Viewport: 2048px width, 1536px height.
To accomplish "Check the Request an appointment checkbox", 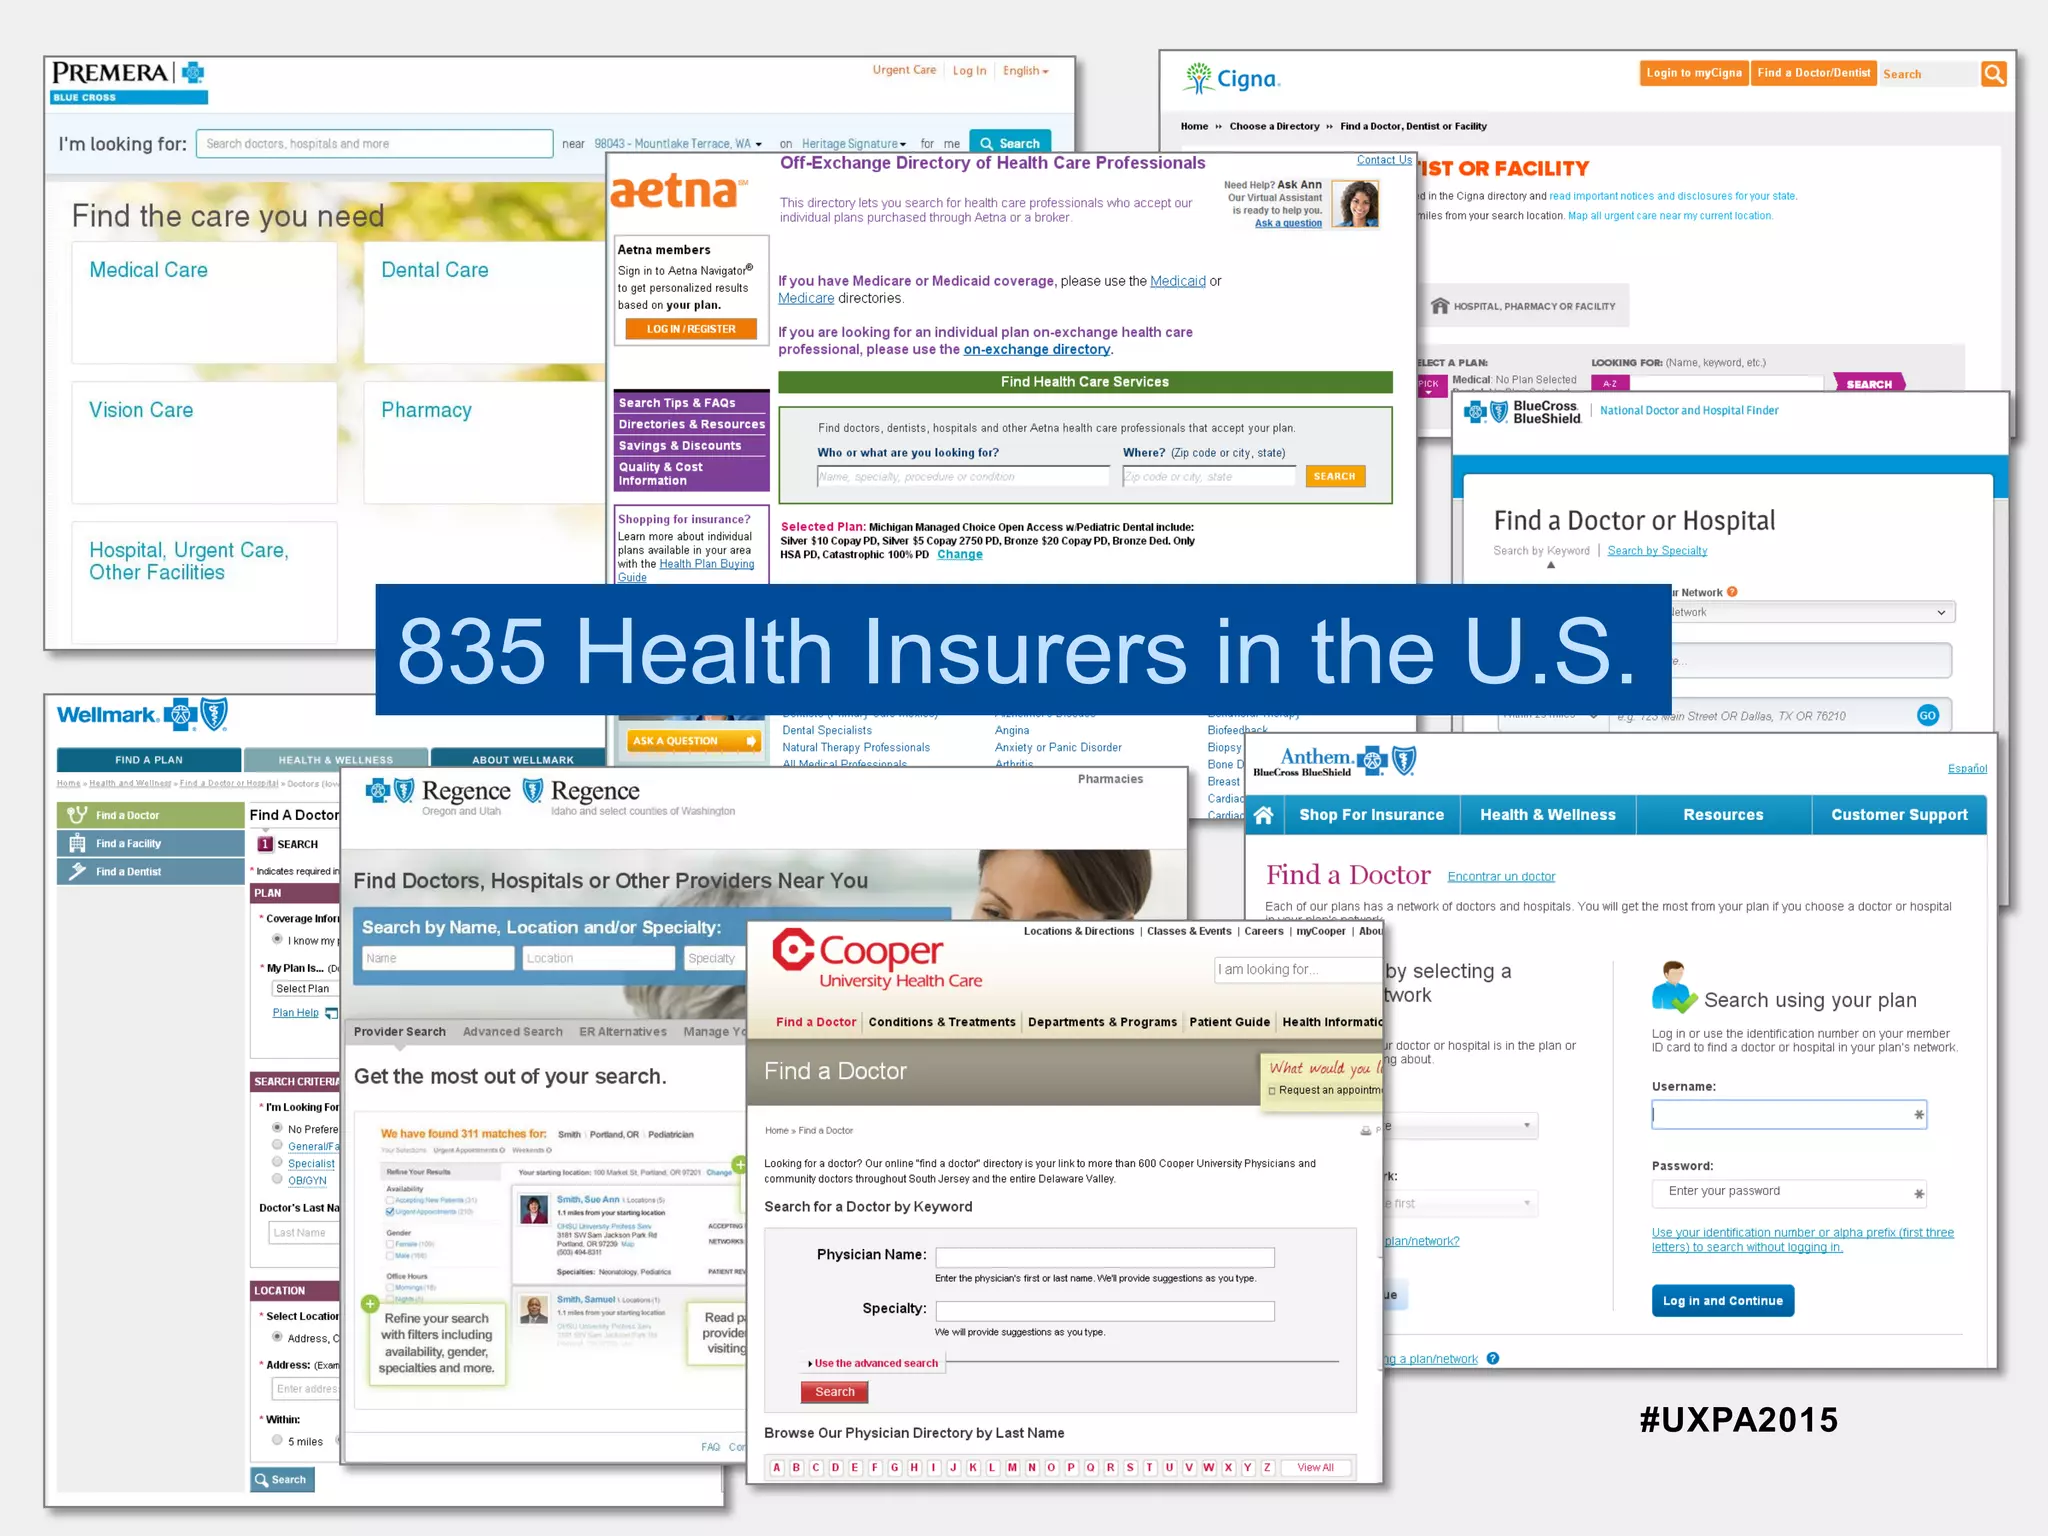I will click(1272, 1091).
